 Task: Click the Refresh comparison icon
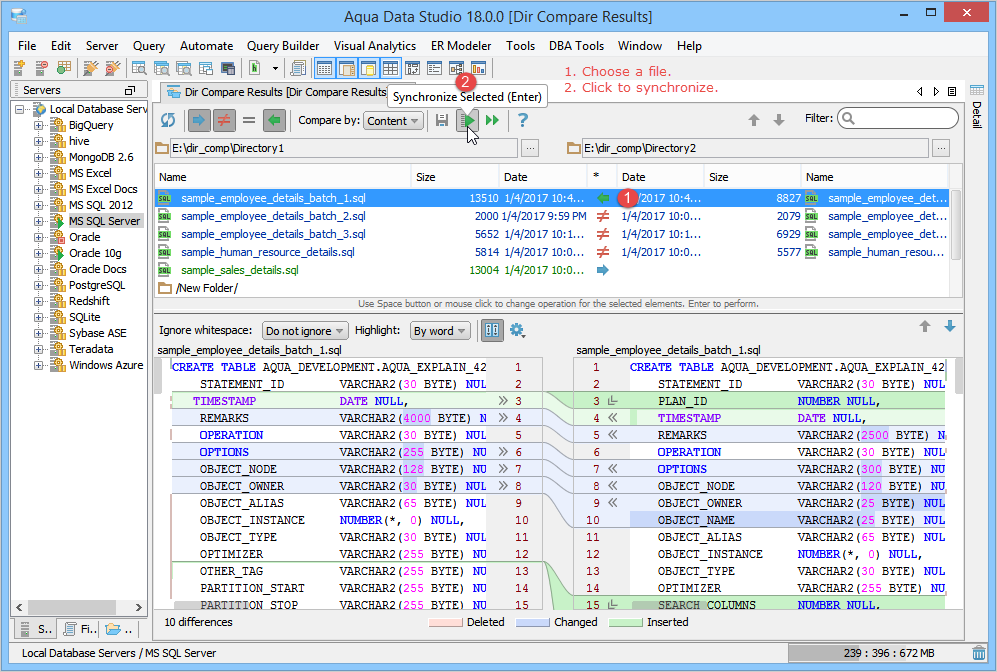(168, 120)
